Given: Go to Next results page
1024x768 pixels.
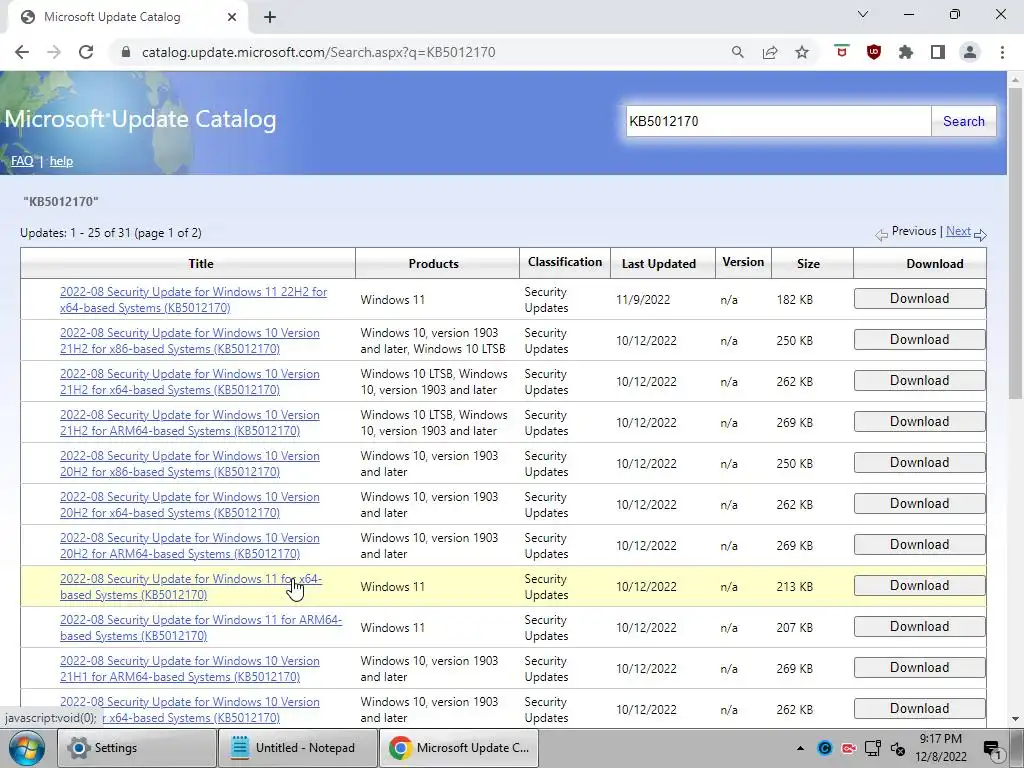Looking at the screenshot, I should [958, 231].
